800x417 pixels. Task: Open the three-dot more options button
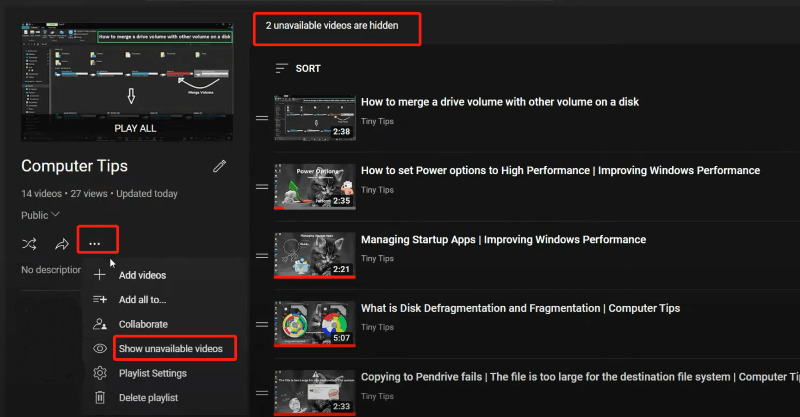point(95,243)
